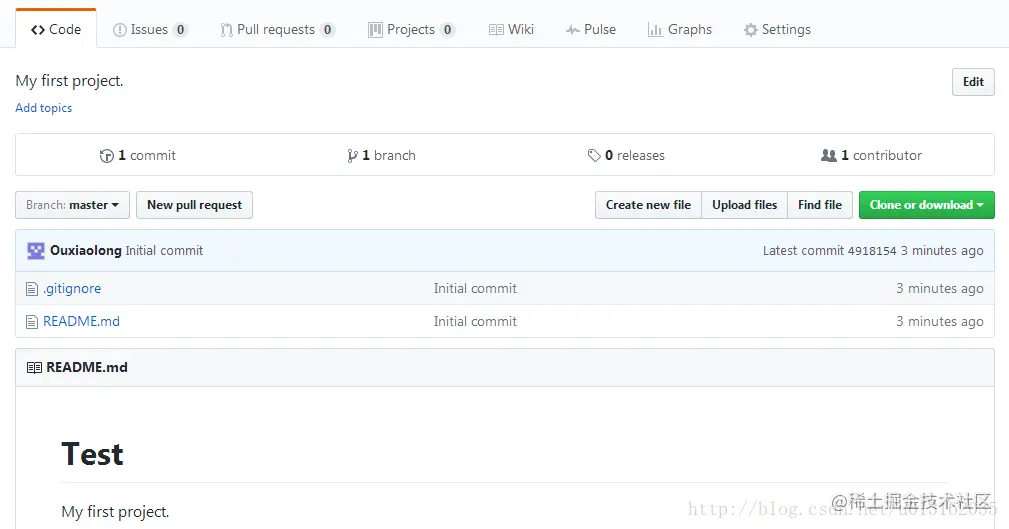Click the Upload files button
This screenshot has width=1009, height=529.
[x=745, y=205]
